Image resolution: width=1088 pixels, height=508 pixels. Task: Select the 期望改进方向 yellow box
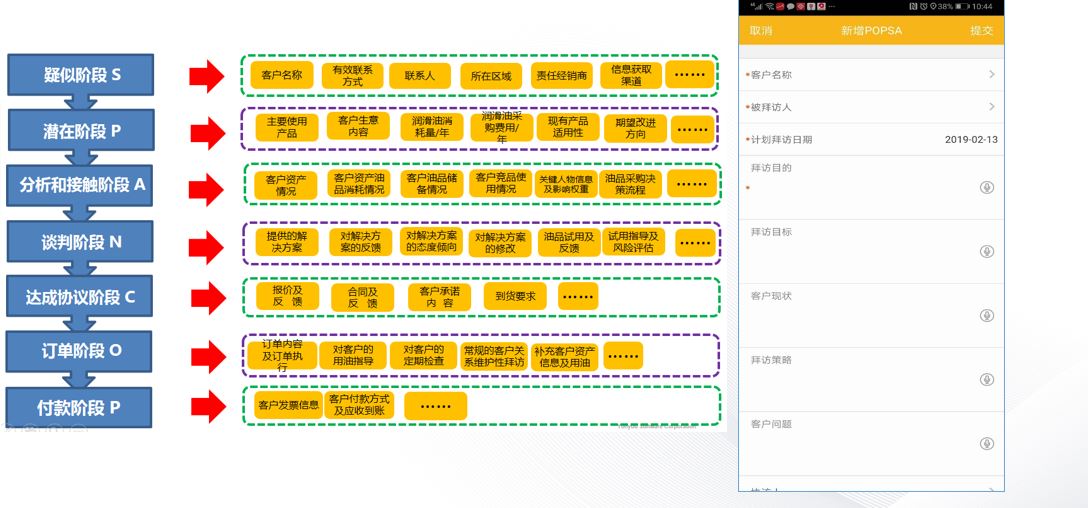click(x=635, y=128)
